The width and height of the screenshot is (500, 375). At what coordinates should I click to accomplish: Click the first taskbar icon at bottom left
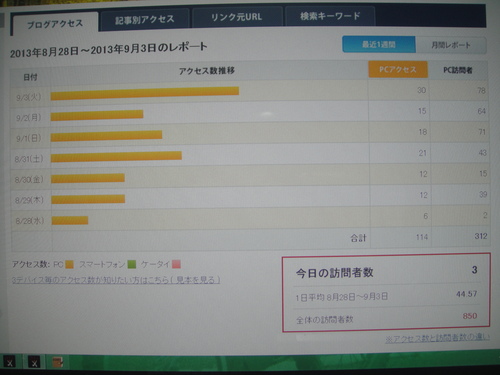[x=10, y=362]
